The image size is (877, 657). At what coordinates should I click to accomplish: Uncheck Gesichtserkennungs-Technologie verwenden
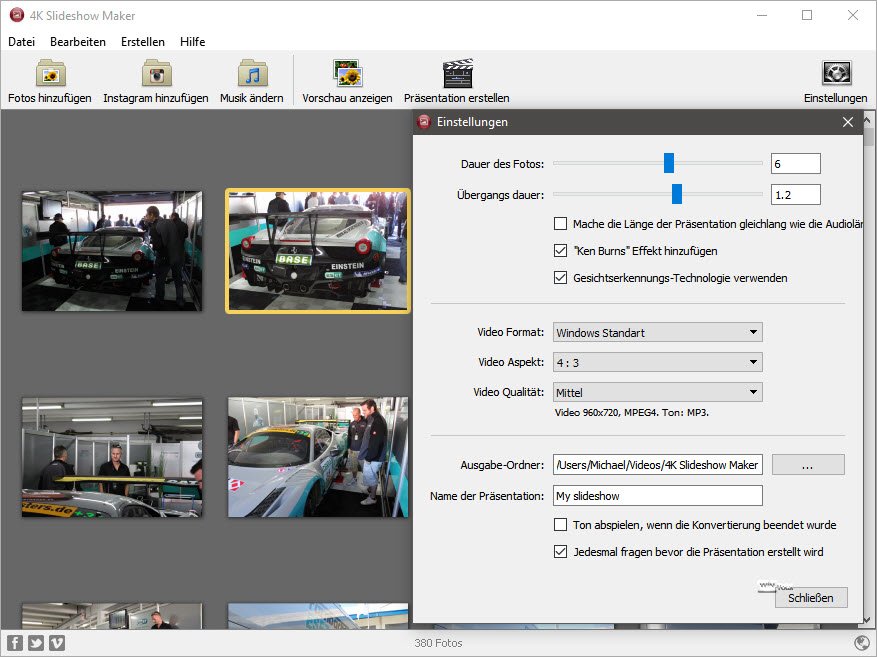(x=561, y=278)
